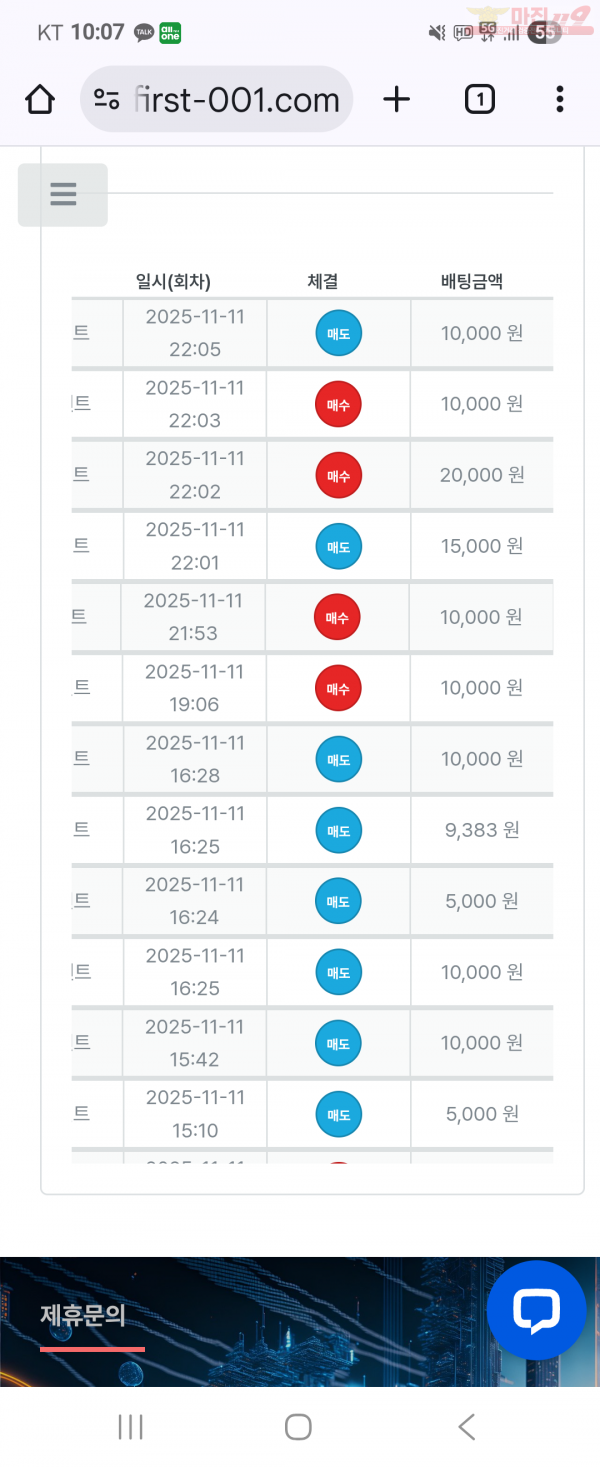The height and width of the screenshot is (1467, 600).
Task: Tap the blue 매도 badge at 22:05
Action: pyautogui.click(x=339, y=334)
